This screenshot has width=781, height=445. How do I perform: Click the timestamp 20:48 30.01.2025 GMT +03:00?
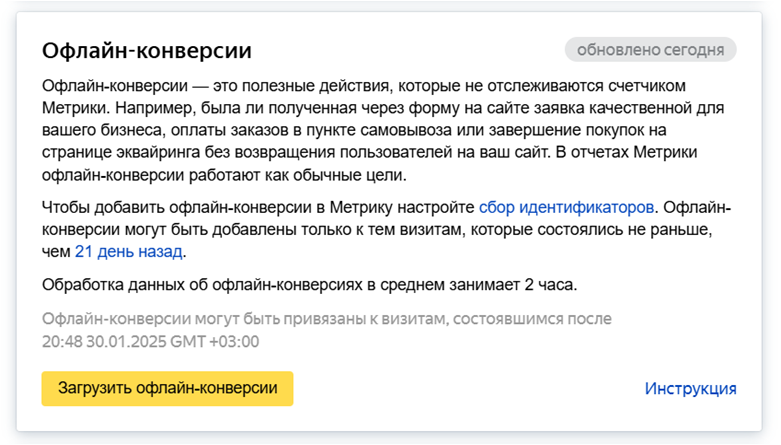150,341
